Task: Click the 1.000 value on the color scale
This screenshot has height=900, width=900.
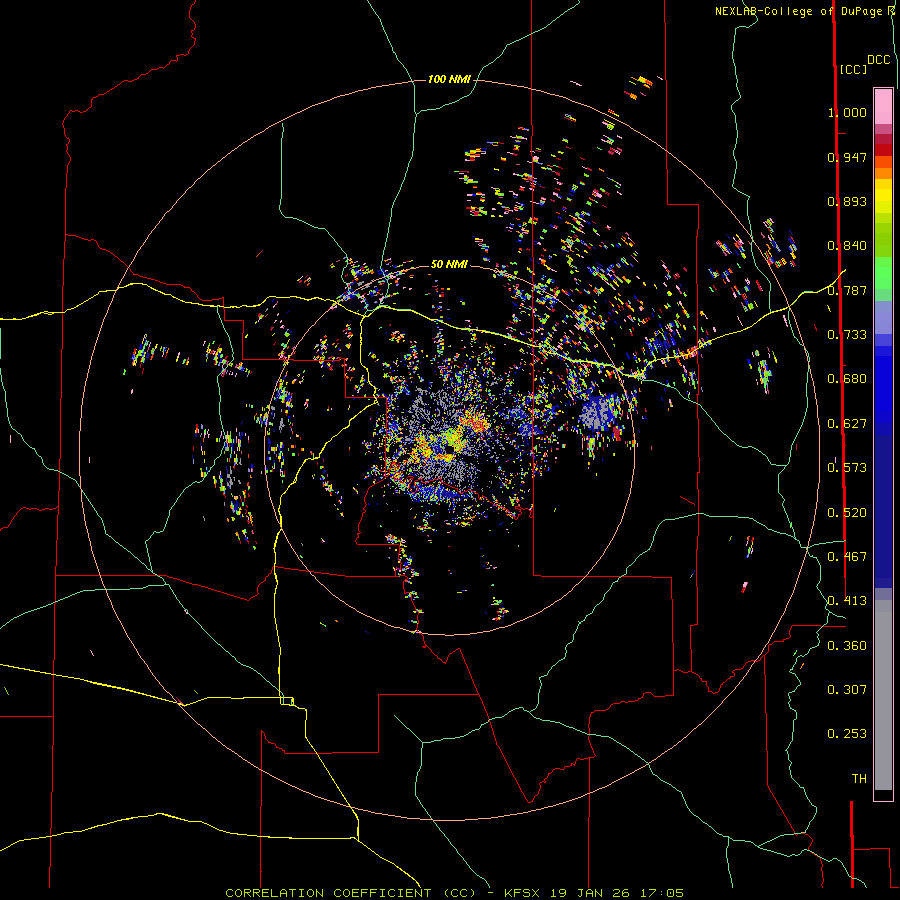Action: pyautogui.click(x=847, y=112)
